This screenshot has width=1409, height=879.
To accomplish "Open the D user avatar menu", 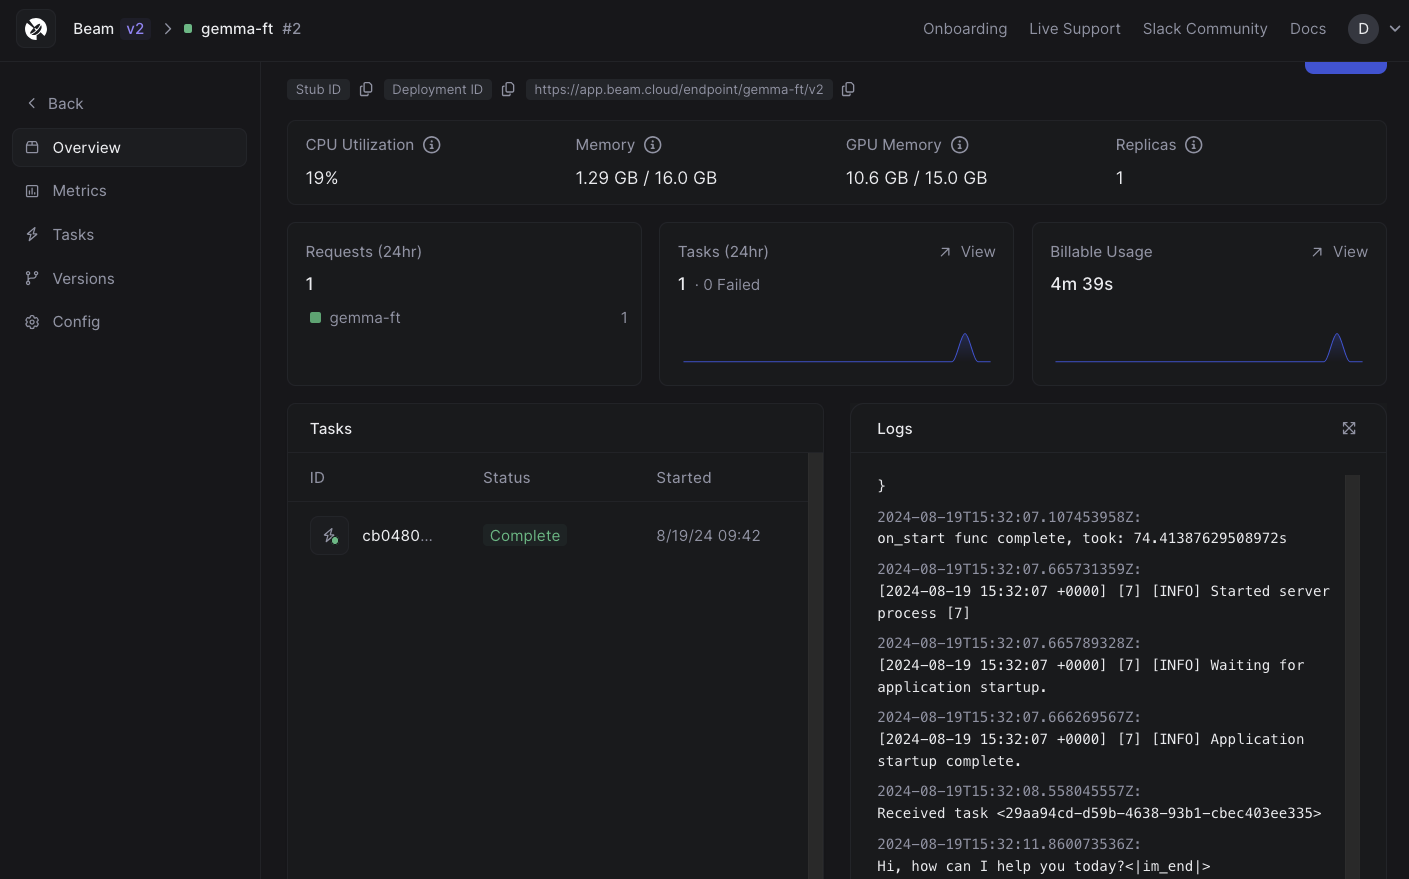I will click(x=1363, y=29).
